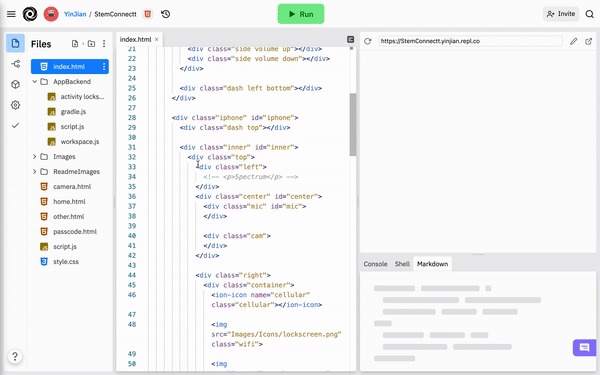
Task: Add a new file icon
Action: (x=75, y=44)
